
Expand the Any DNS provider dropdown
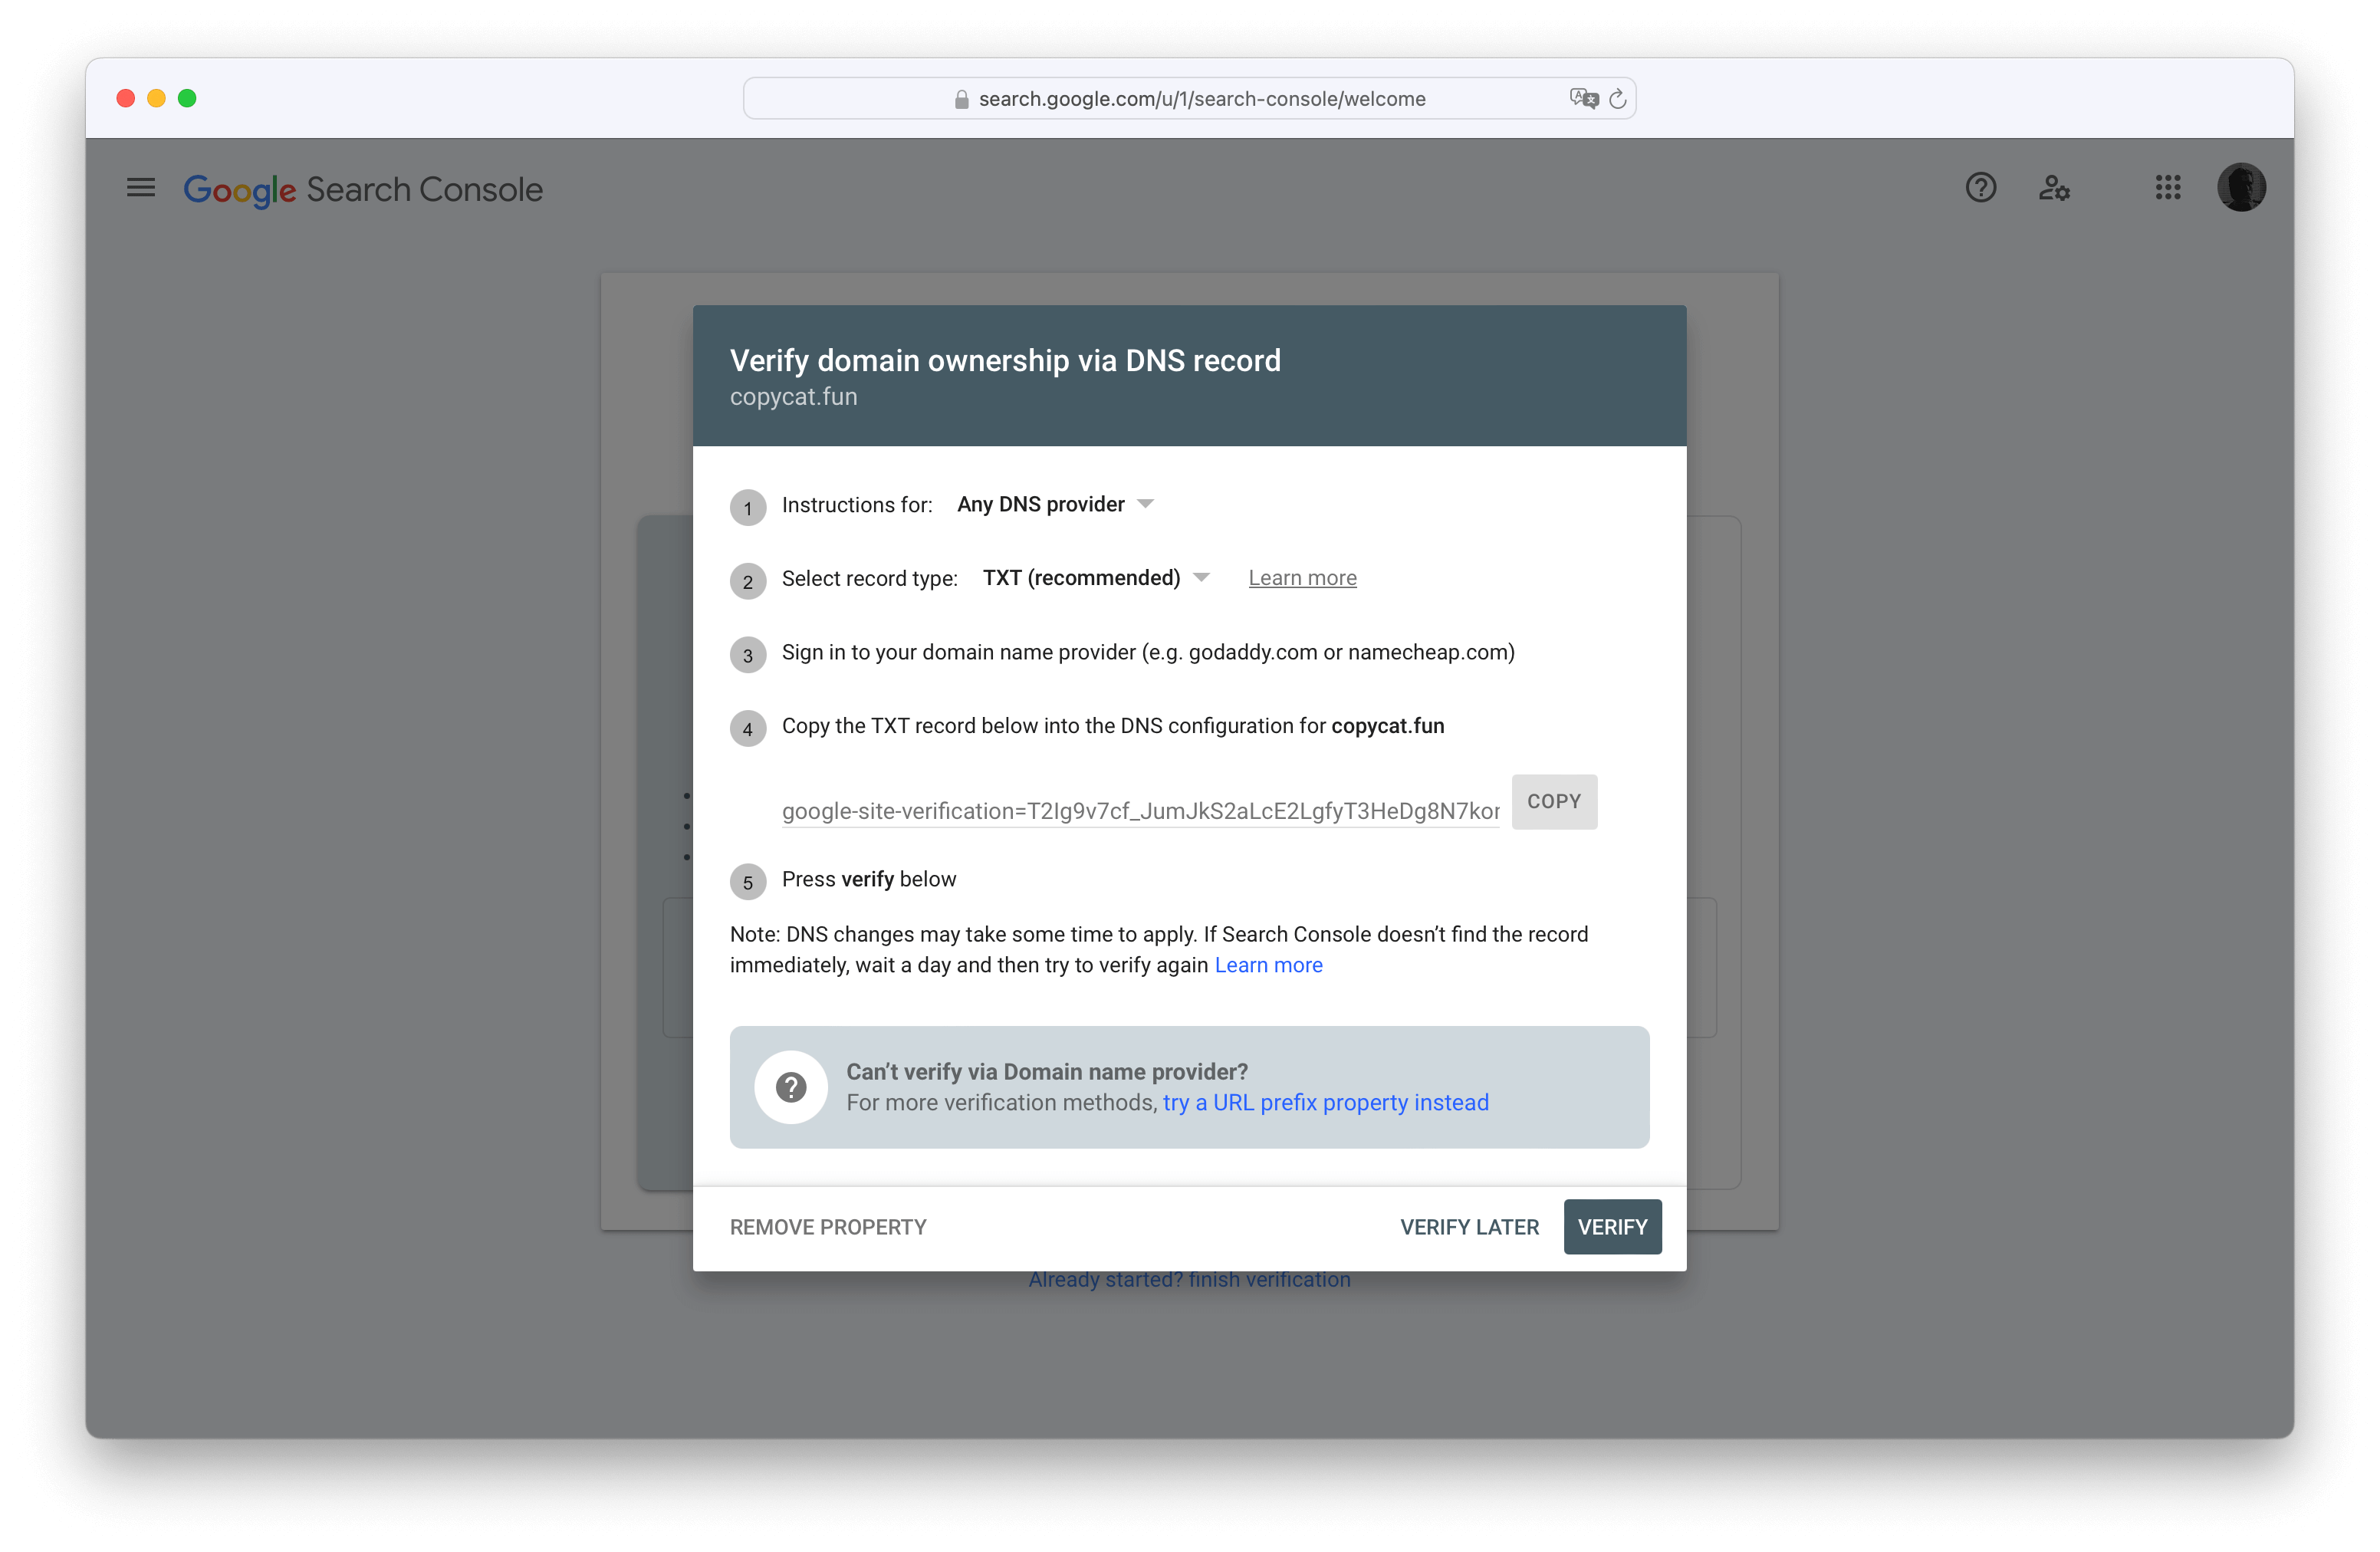1056,504
